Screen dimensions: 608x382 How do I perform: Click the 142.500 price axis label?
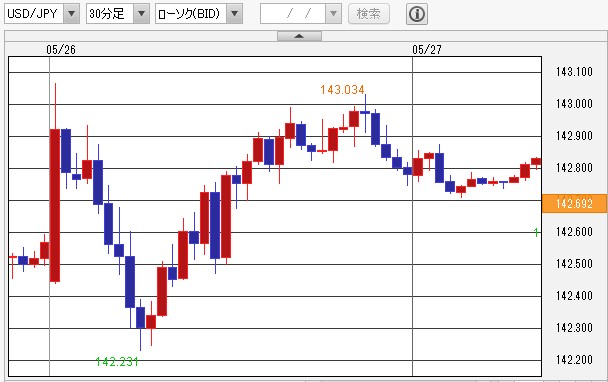click(574, 264)
